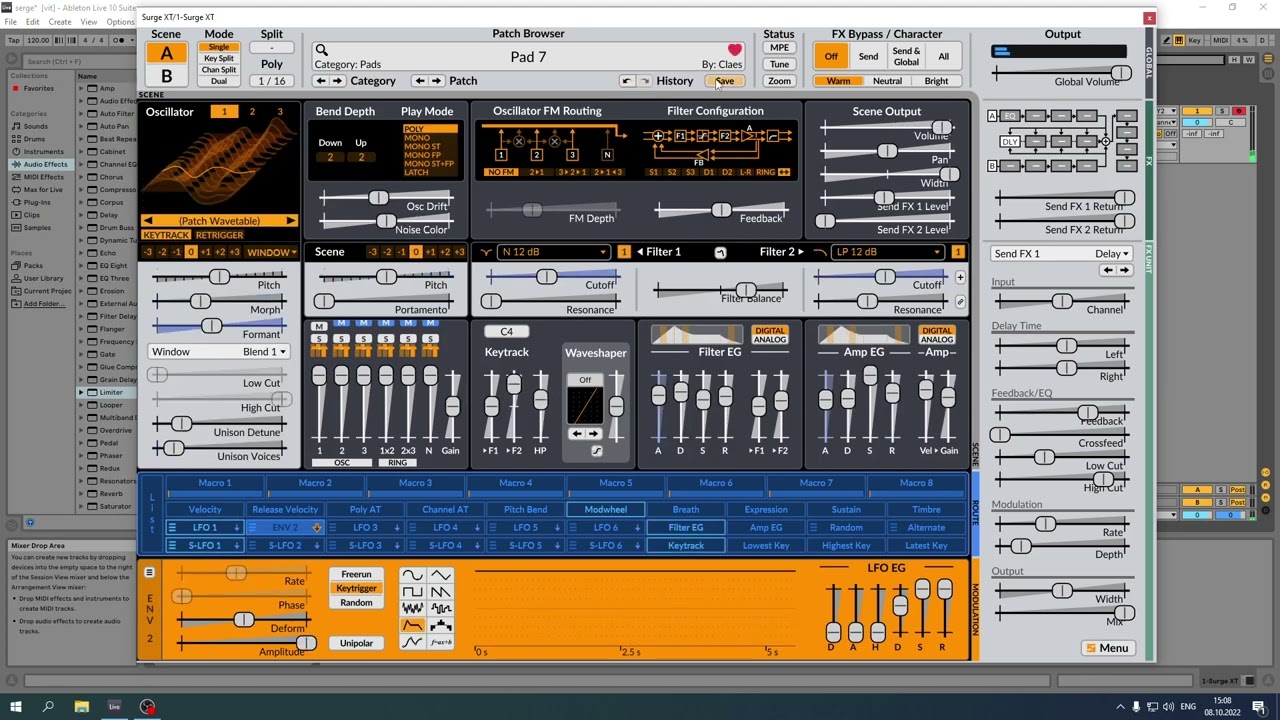Go to previous patch category arrow
This screenshot has width=1280, height=720.
tap(320, 81)
